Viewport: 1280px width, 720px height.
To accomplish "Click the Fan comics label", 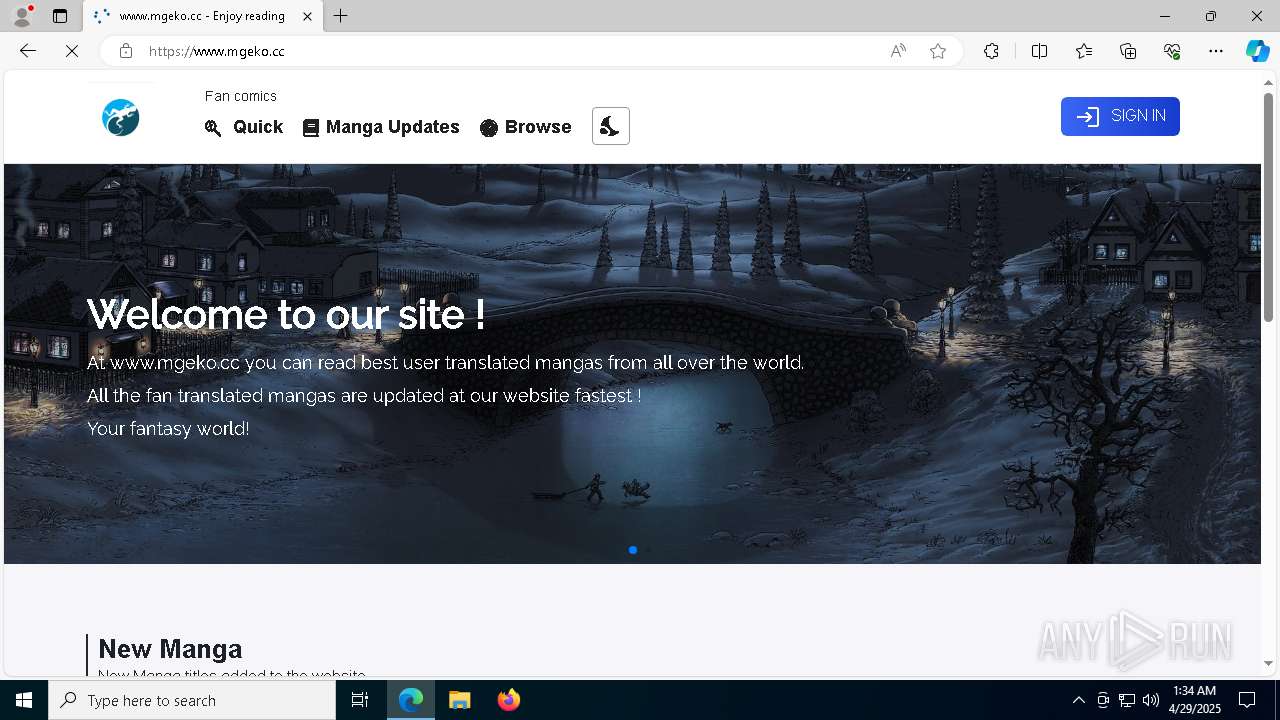I will 241,96.
